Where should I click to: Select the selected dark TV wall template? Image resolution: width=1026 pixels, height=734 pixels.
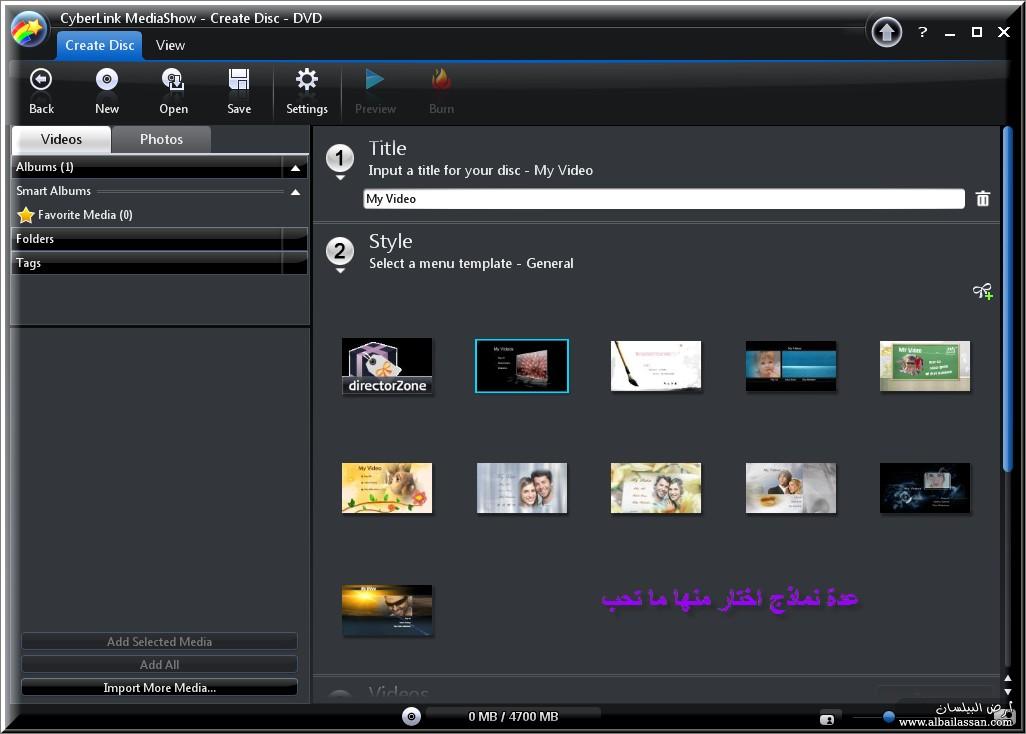[x=522, y=366]
